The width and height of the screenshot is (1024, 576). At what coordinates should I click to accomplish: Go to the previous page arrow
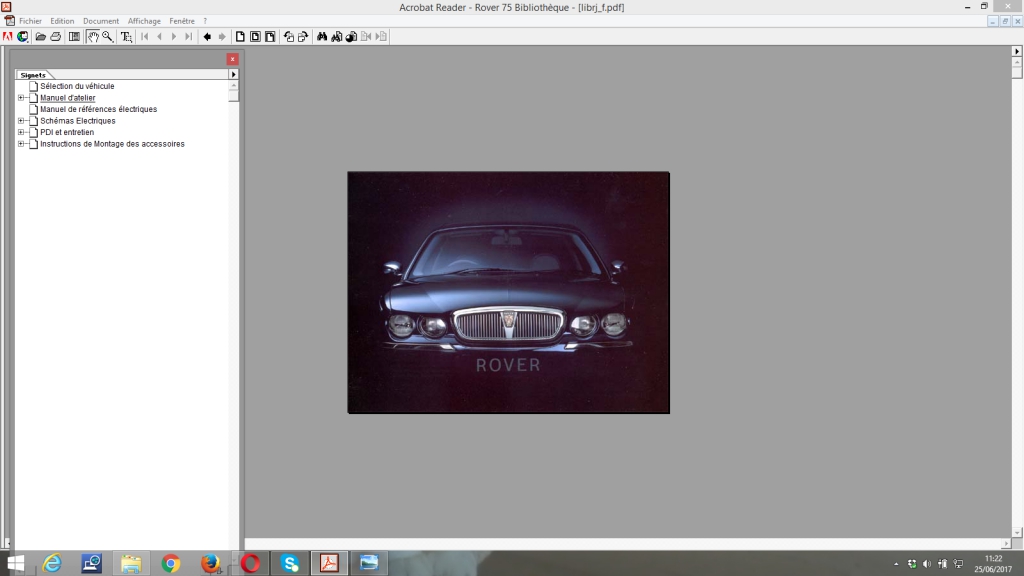(x=159, y=37)
